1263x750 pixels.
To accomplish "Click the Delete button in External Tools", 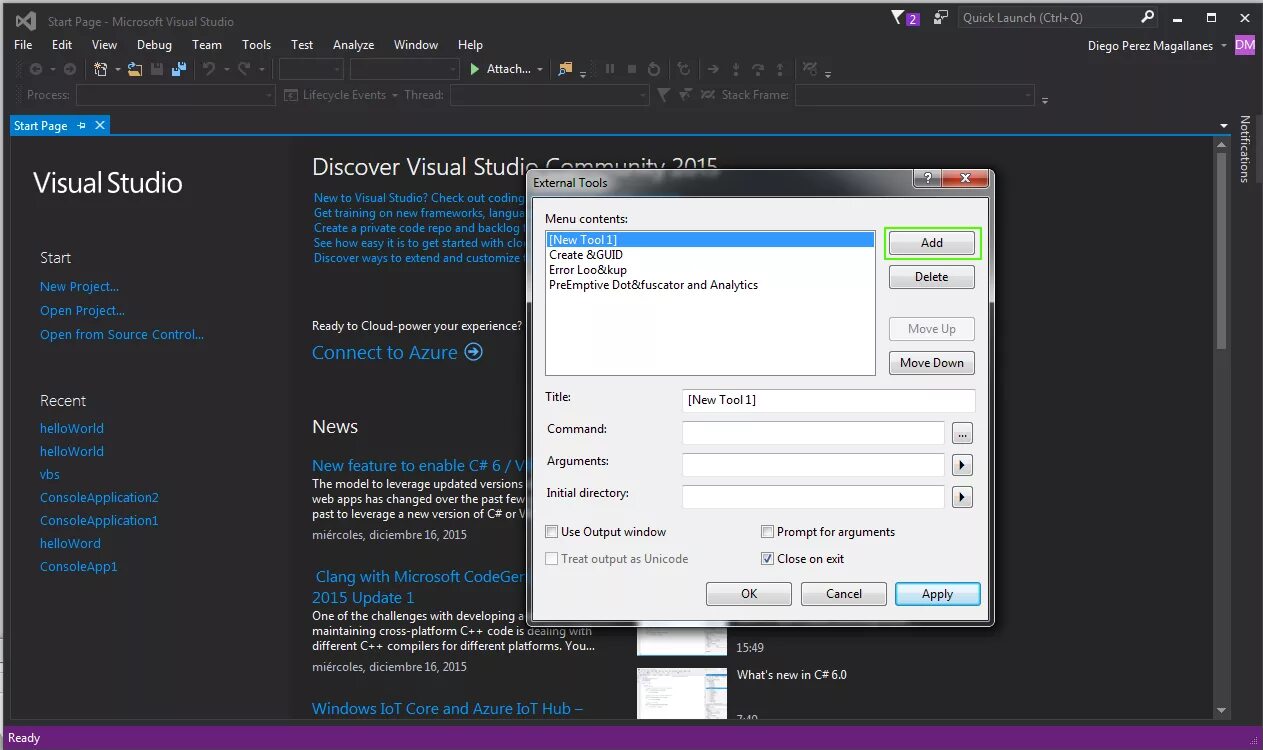I will coord(932,277).
